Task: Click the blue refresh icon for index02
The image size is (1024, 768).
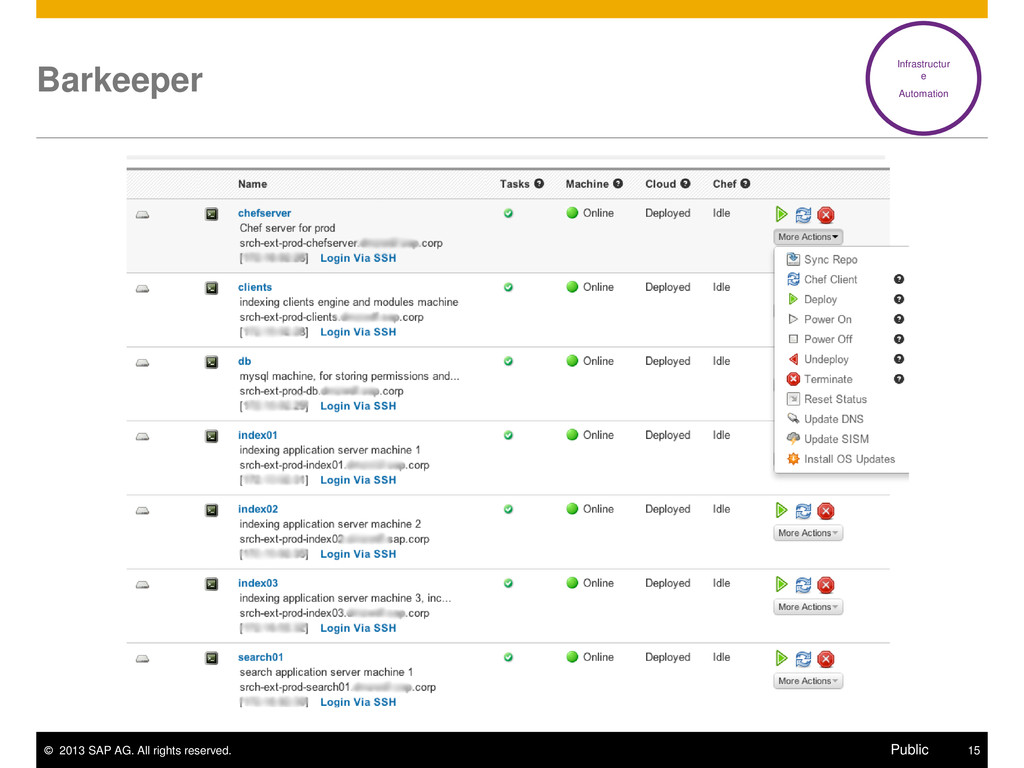Action: [x=803, y=511]
